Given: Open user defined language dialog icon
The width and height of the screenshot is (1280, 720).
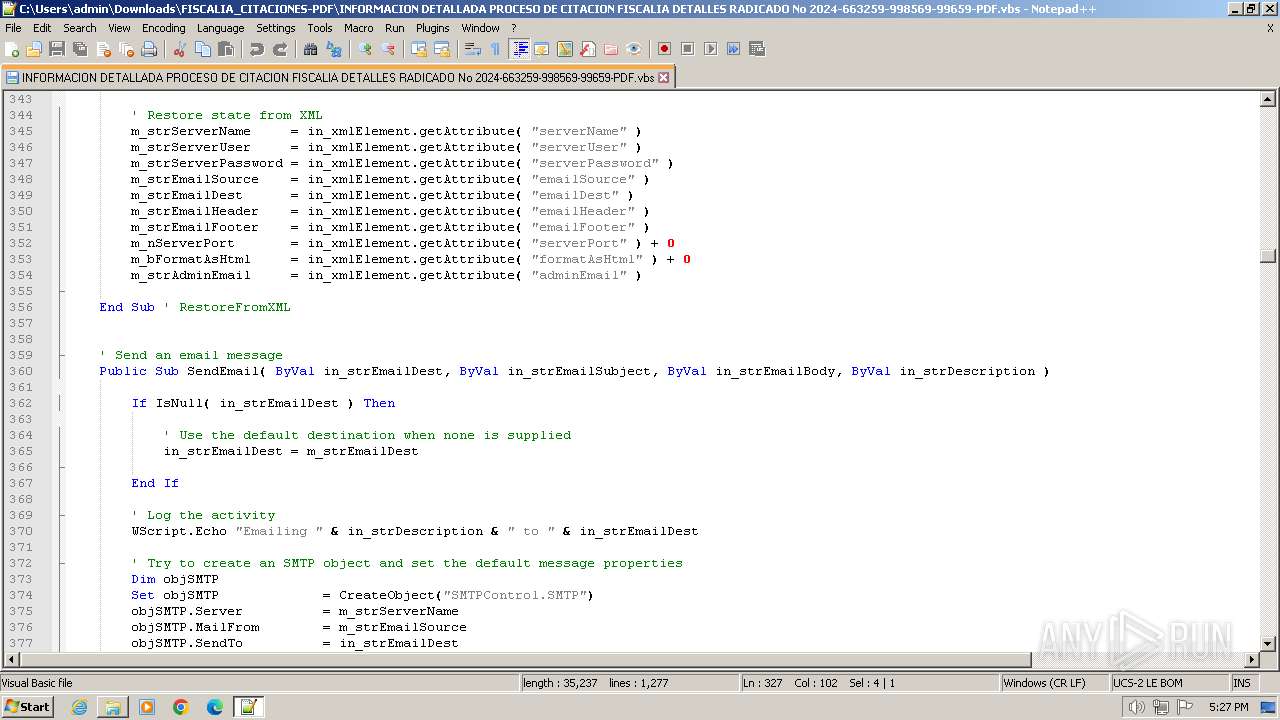Looking at the screenshot, I should coord(542,49).
